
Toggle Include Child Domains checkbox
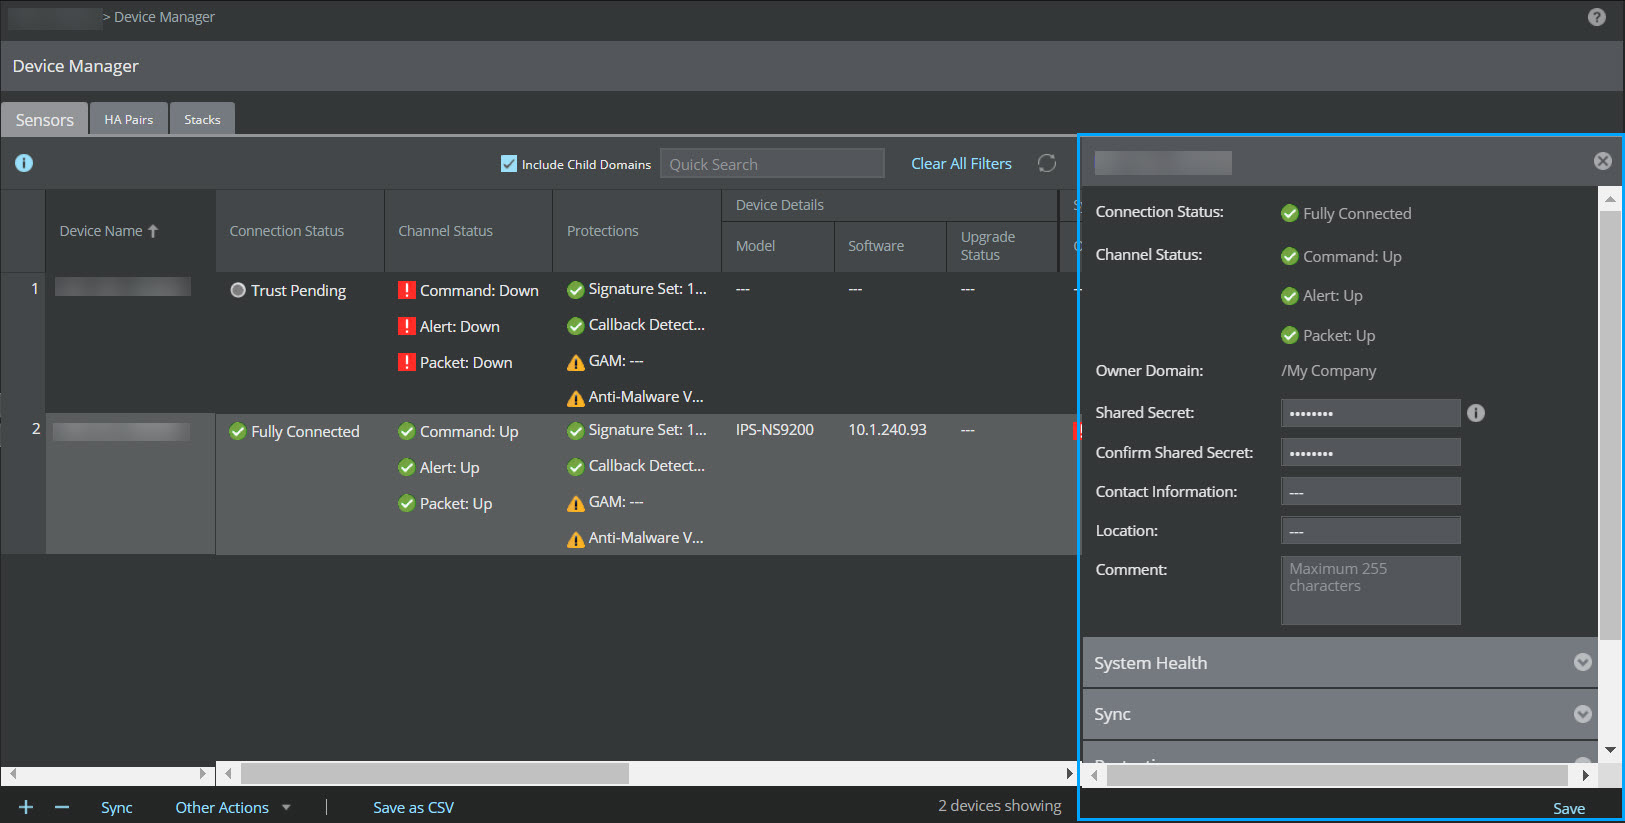pyautogui.click(x=509, y=163)
